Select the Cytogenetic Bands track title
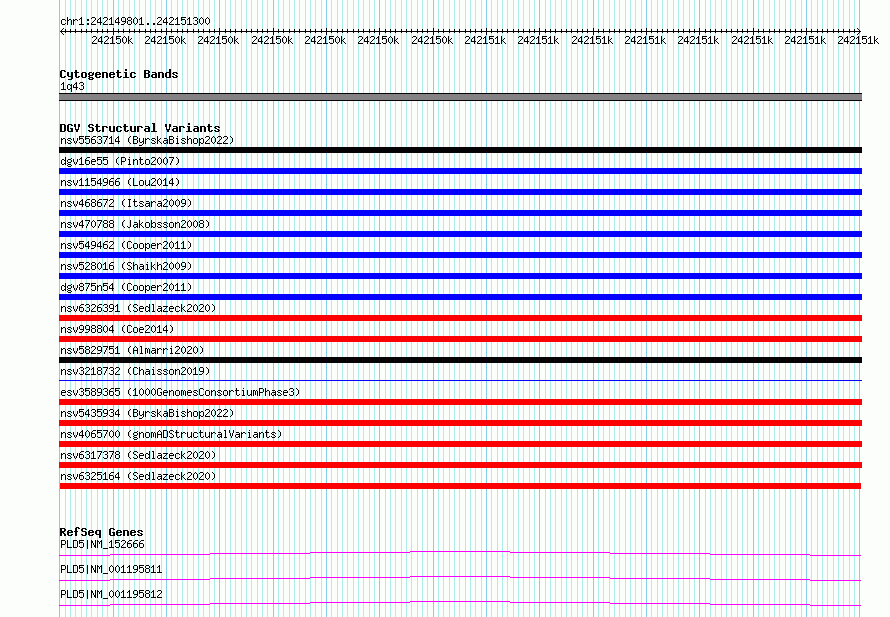 click(x=119, y=74)
